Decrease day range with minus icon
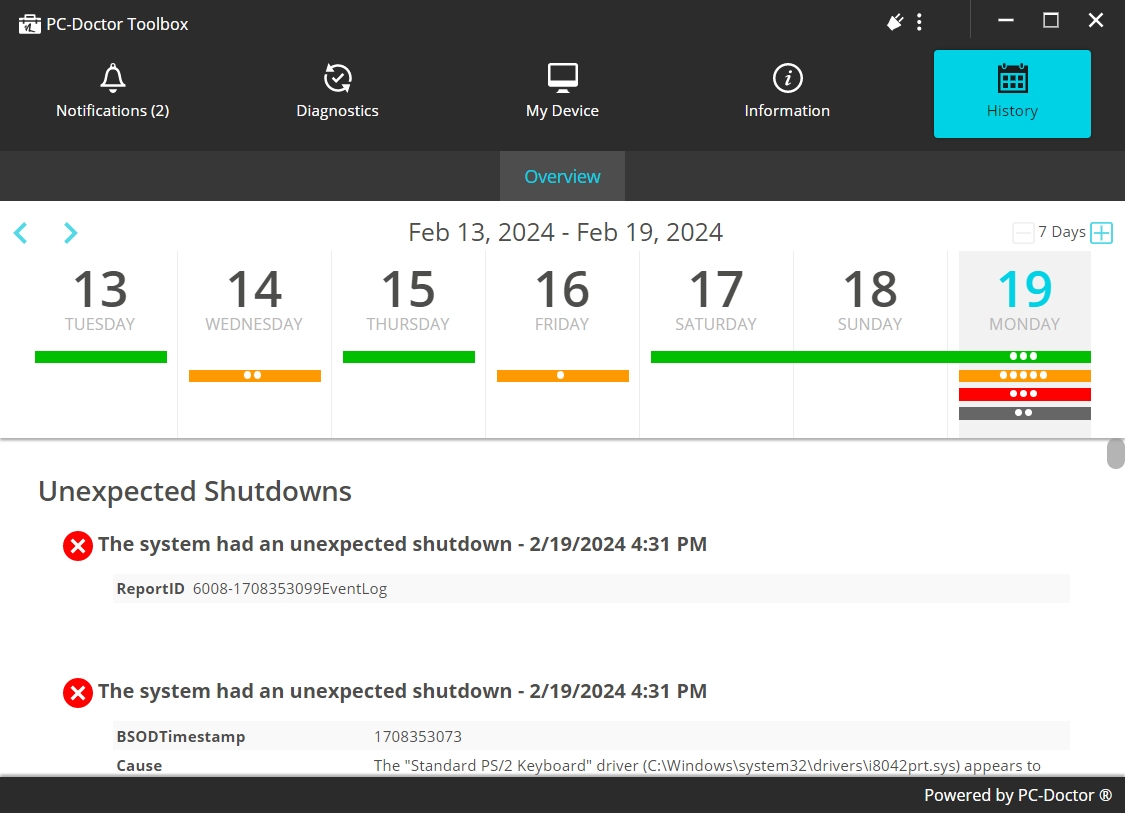This screenshot has width=1125, height=813. coord(1023,232)
